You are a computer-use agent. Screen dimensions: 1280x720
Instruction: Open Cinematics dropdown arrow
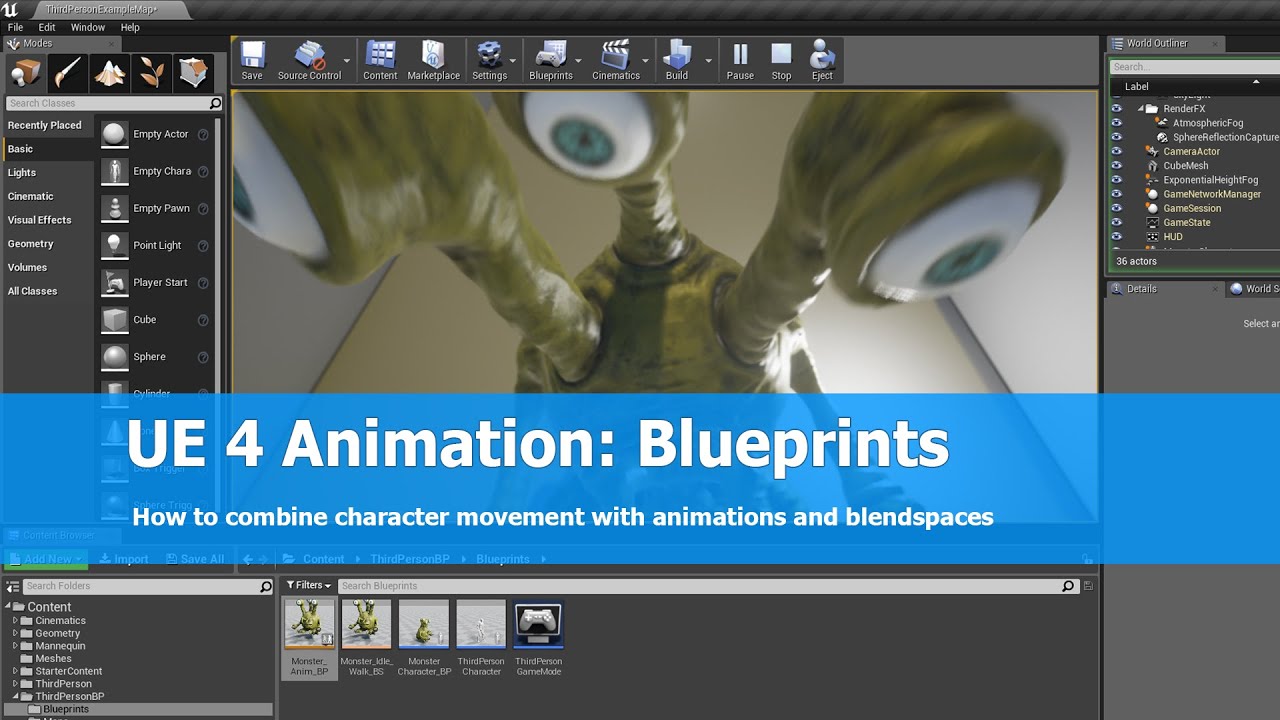645,61
